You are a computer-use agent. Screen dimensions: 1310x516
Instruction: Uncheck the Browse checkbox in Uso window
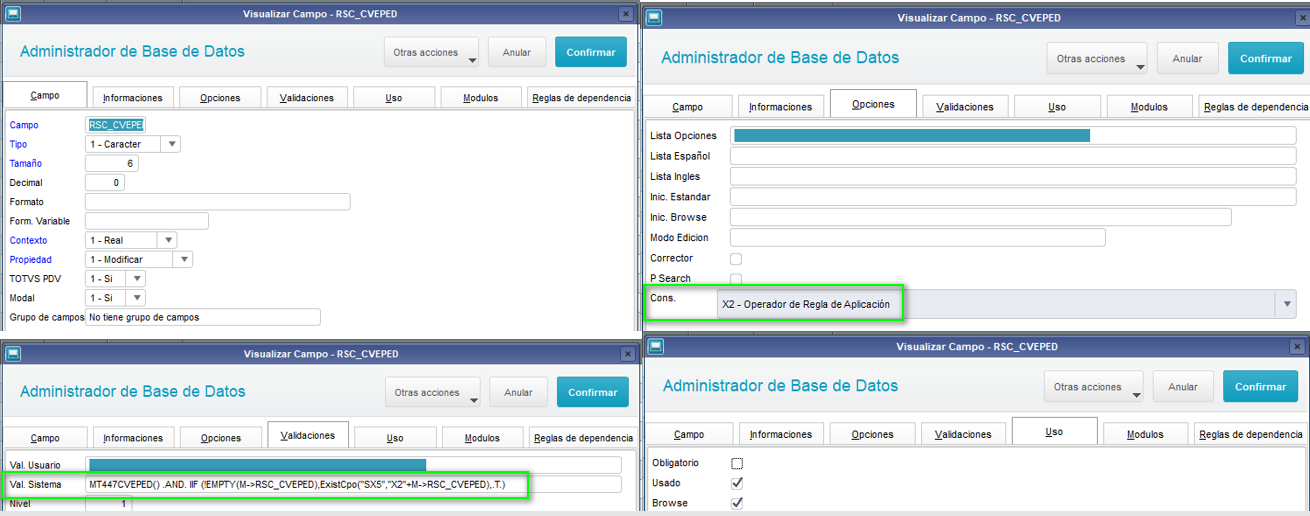(x=737, y=503)
